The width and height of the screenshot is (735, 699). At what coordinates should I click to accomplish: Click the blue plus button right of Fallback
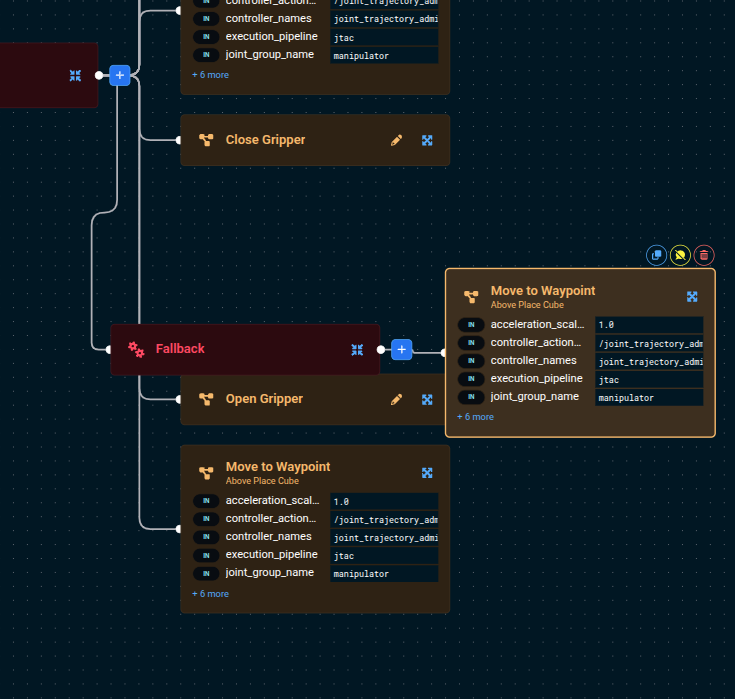pyautogui.click(x=401, y=349)
